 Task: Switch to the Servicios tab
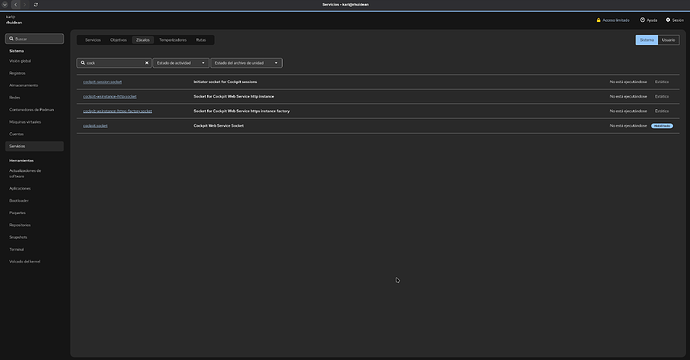click(x=93, y=40)
